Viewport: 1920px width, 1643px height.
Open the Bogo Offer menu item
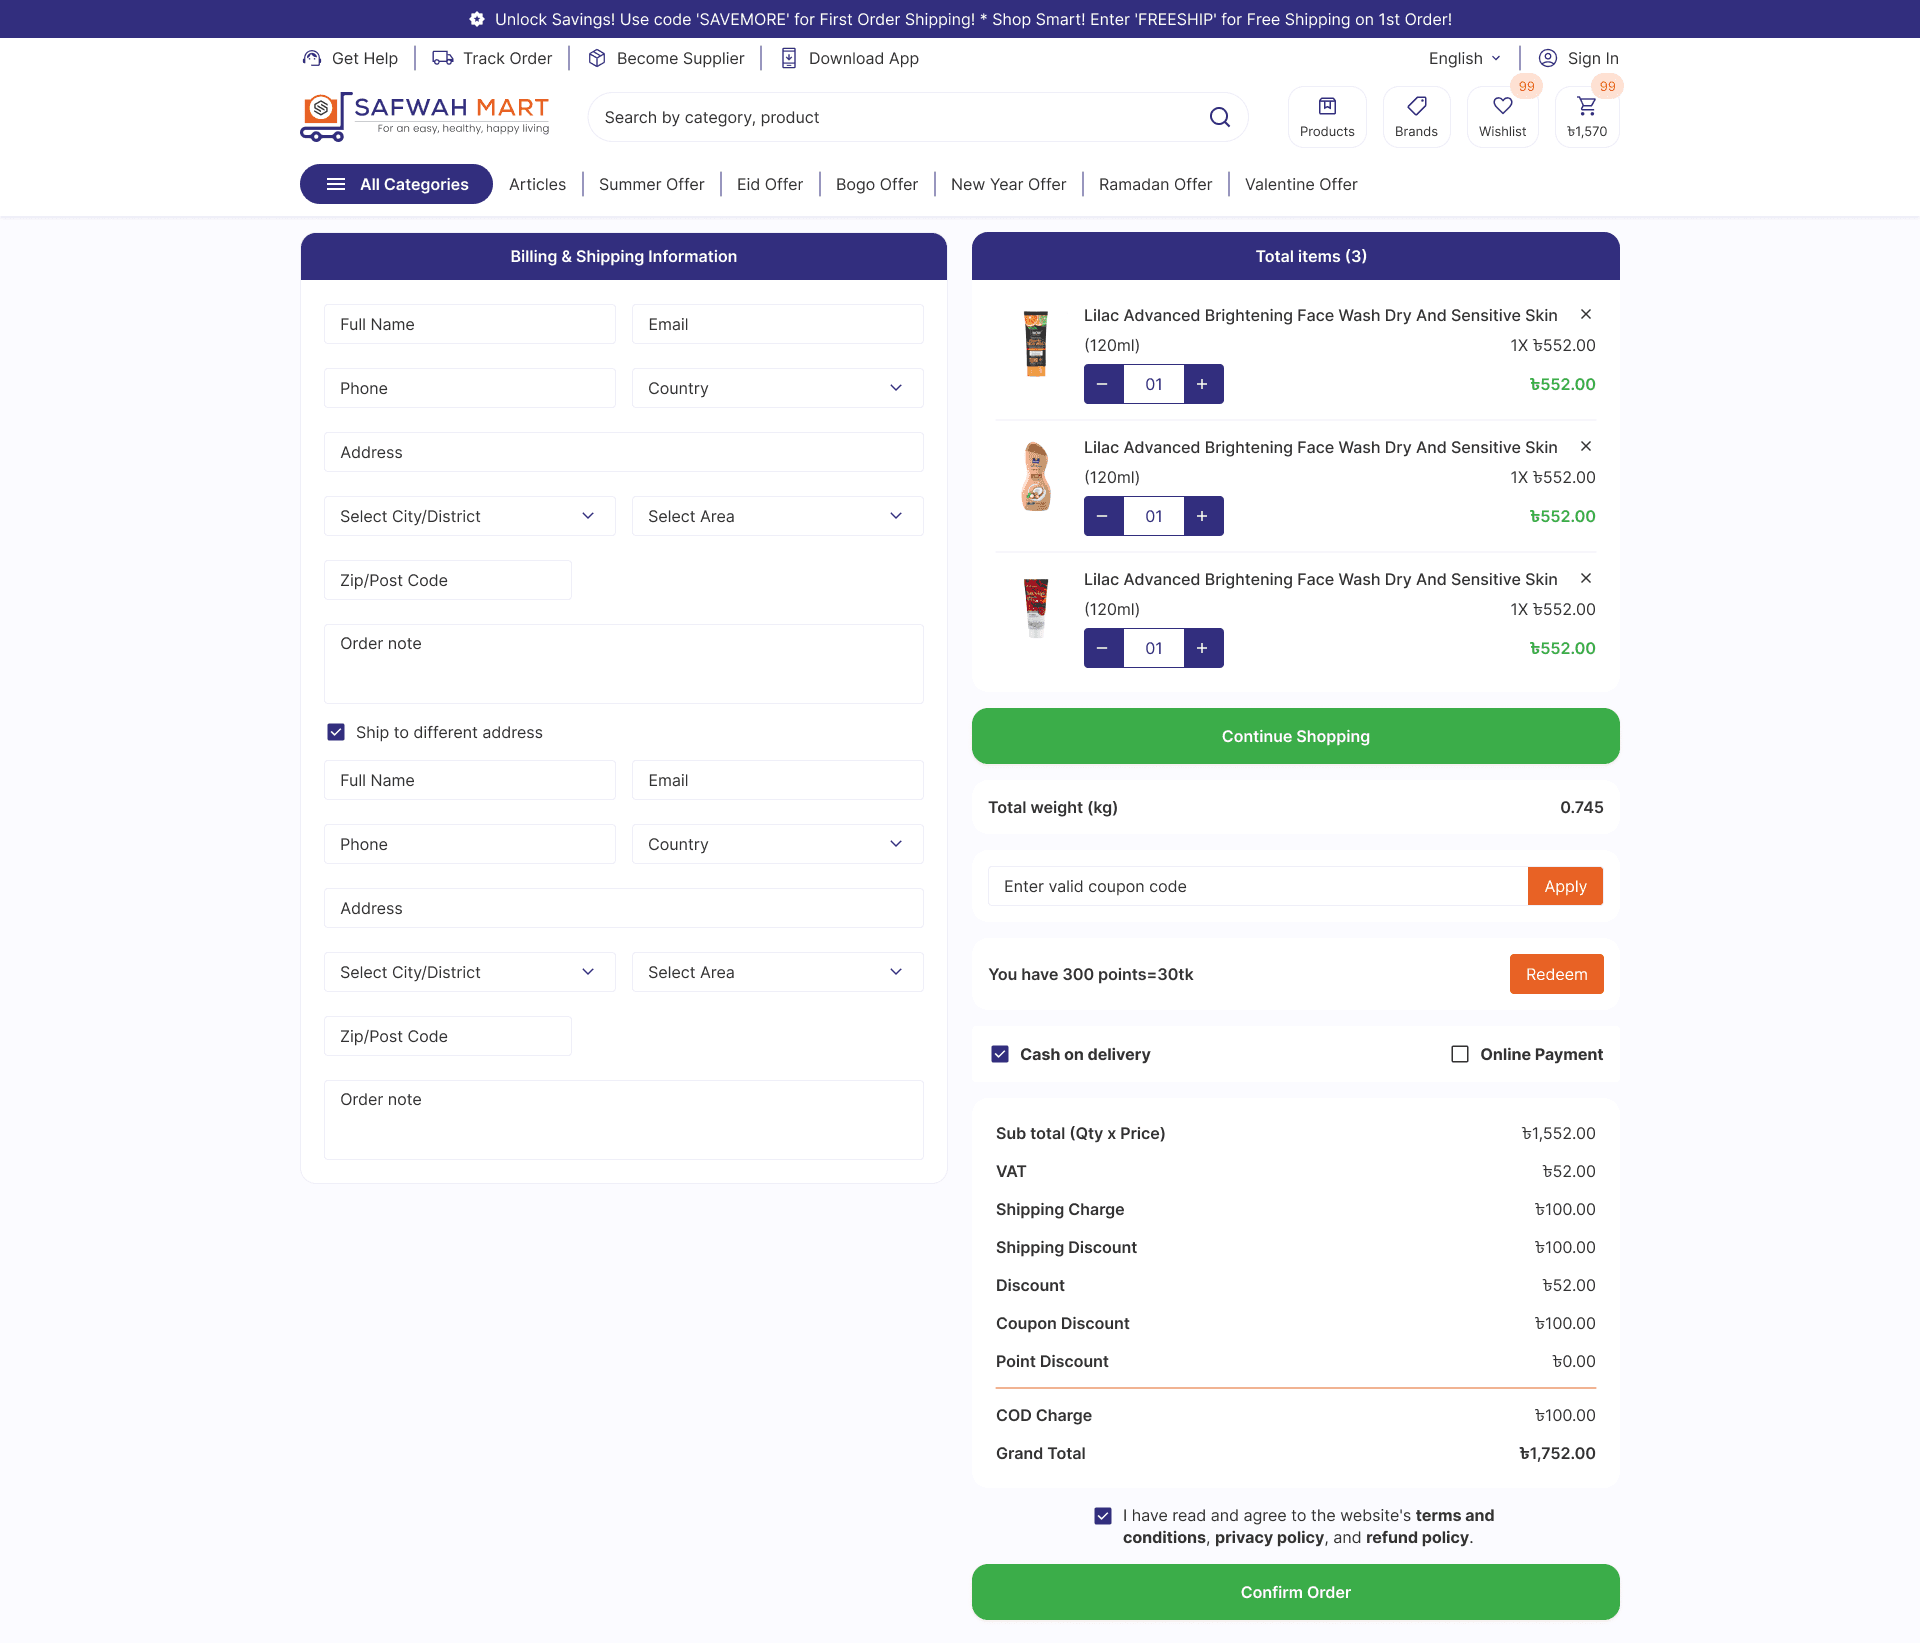pos(877,184)
